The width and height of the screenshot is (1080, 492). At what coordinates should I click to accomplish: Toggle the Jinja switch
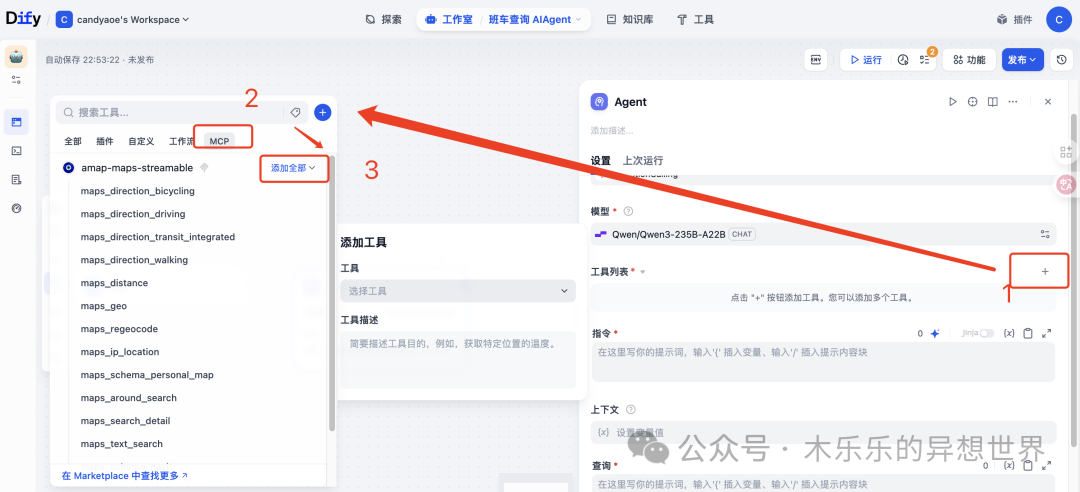(x=987, y=334)
